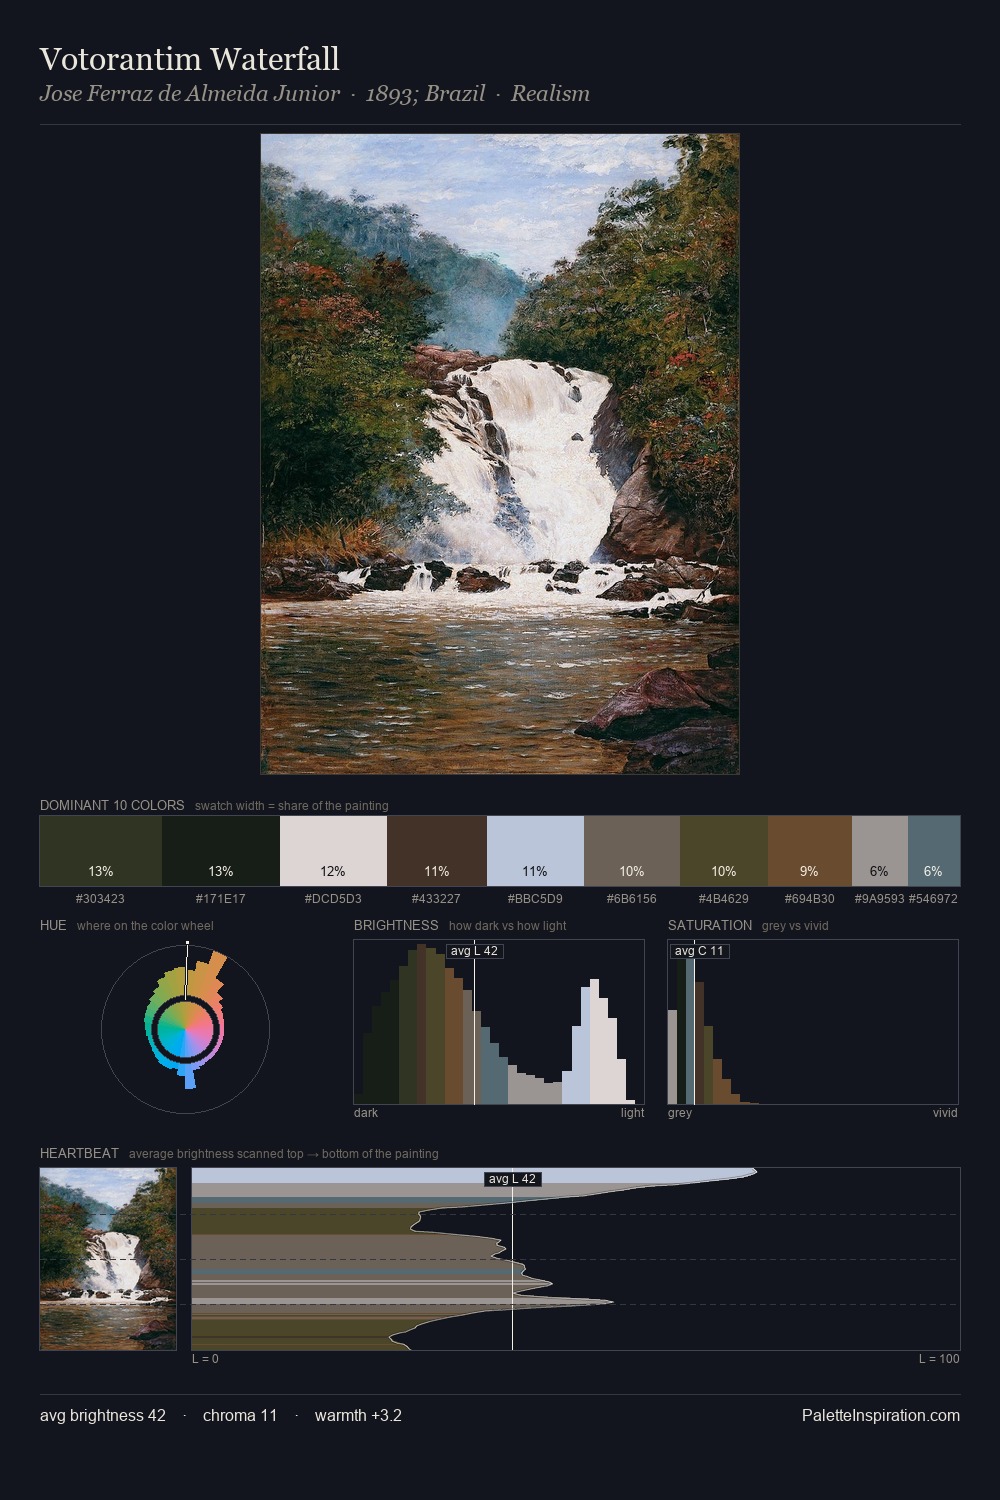Image resolution: width=1000 pixels, height=1500 pixels.
Task: Click the hue color wheel chart
Action: (186, 1028)
